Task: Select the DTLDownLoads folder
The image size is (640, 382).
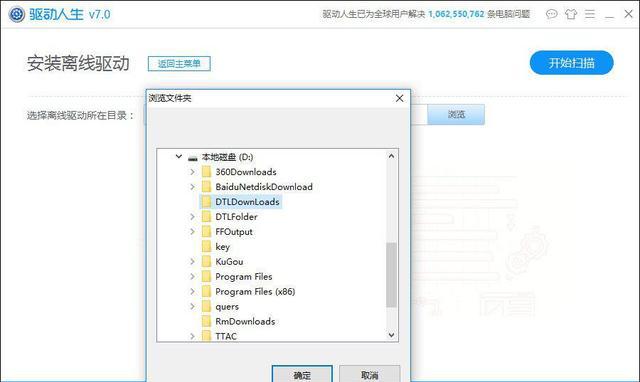Action: 247,202
